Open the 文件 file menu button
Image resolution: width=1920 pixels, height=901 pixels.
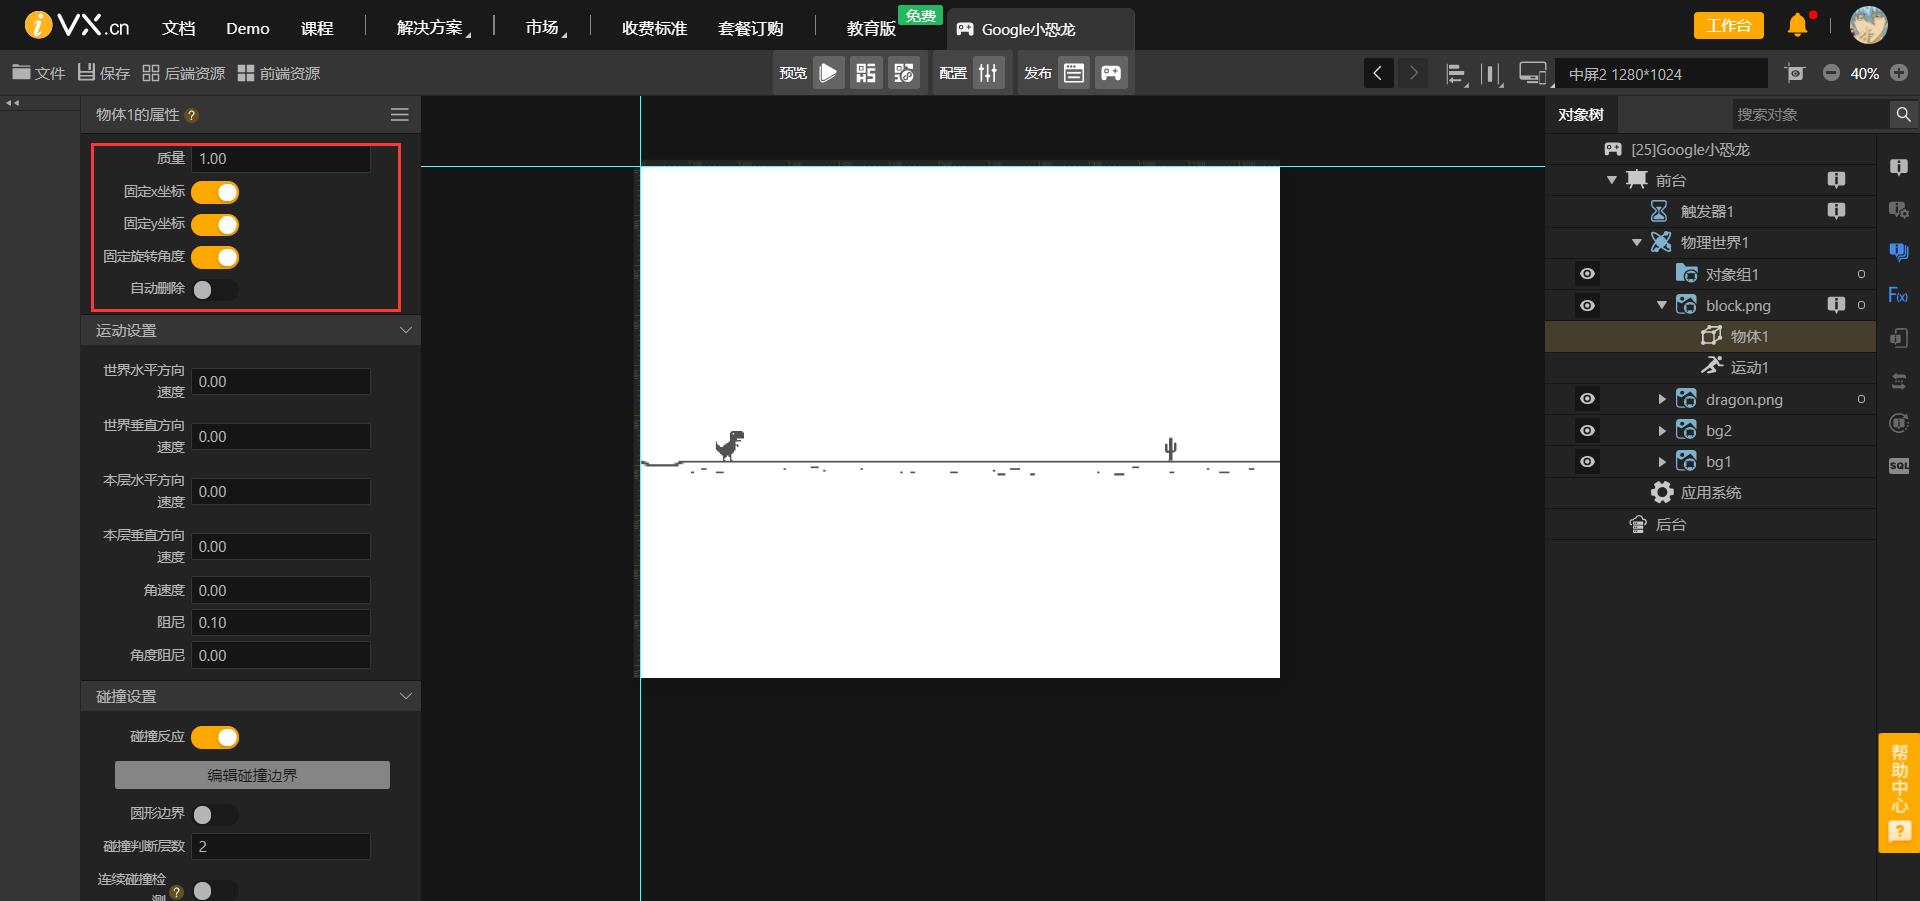click(x=38, y=73)
